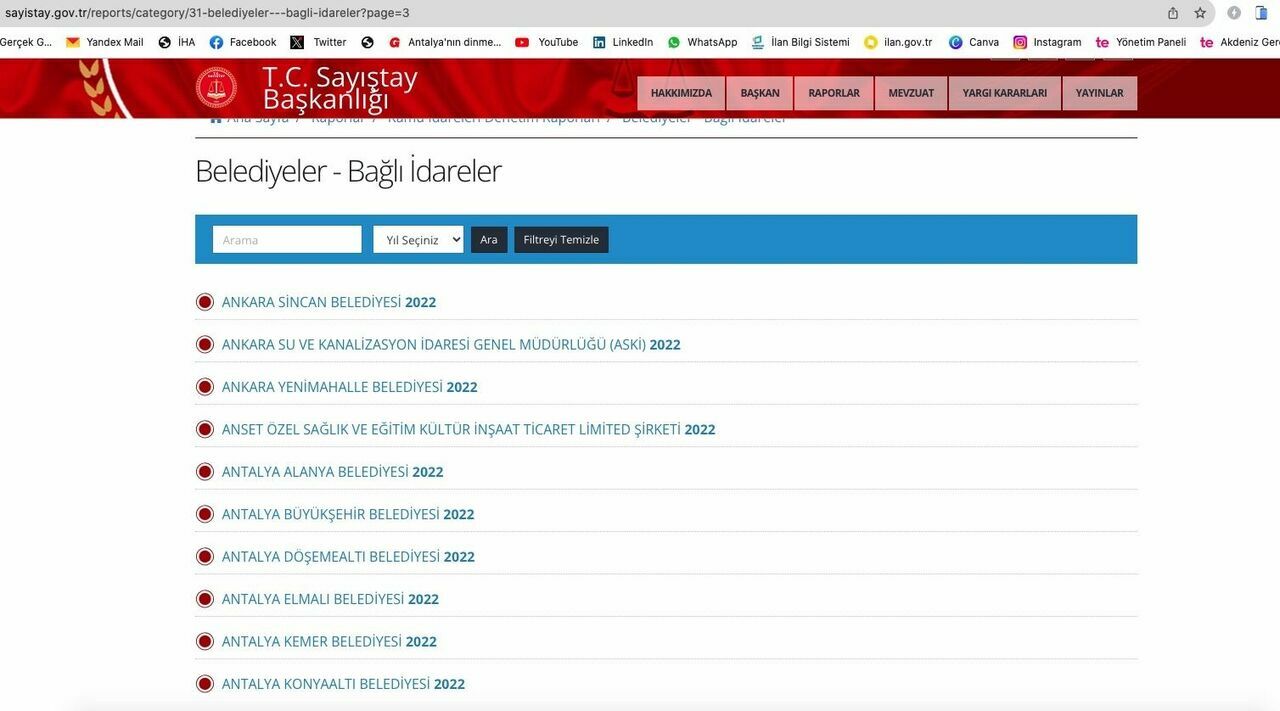Viewport: 1280px width, 711px height.
Task: Open Antalya Konyaaltı Belediyesi 2022 report
Action: point(344,684)
